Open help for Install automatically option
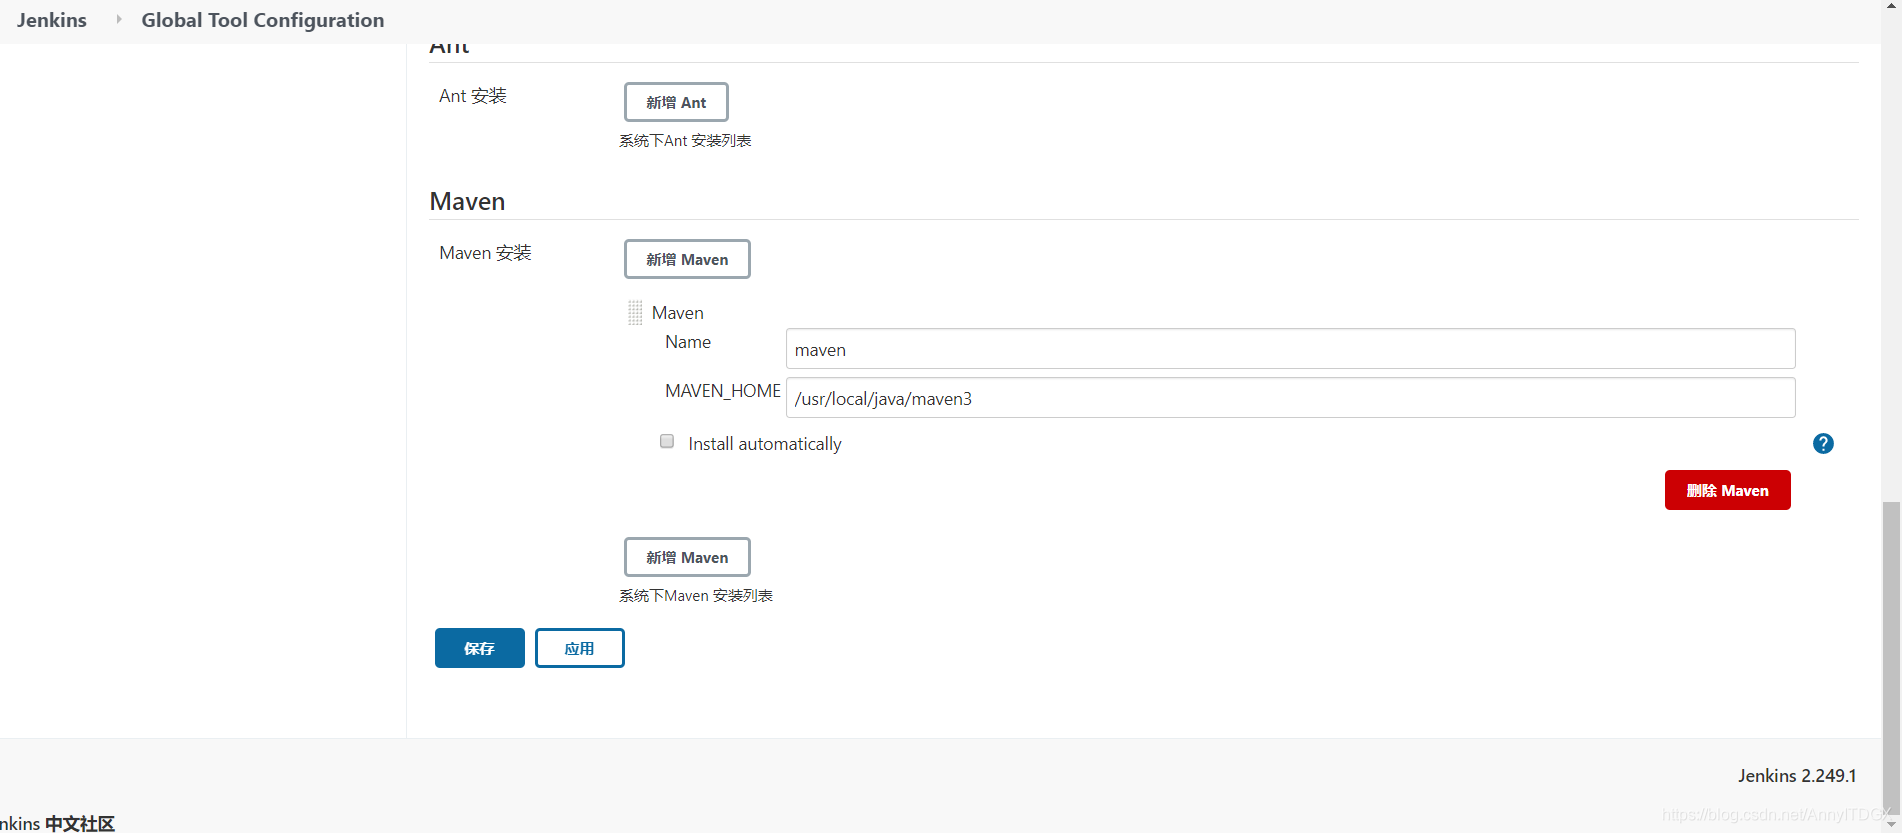This screenshot has height=833, width=1902. click(1823, 443)
